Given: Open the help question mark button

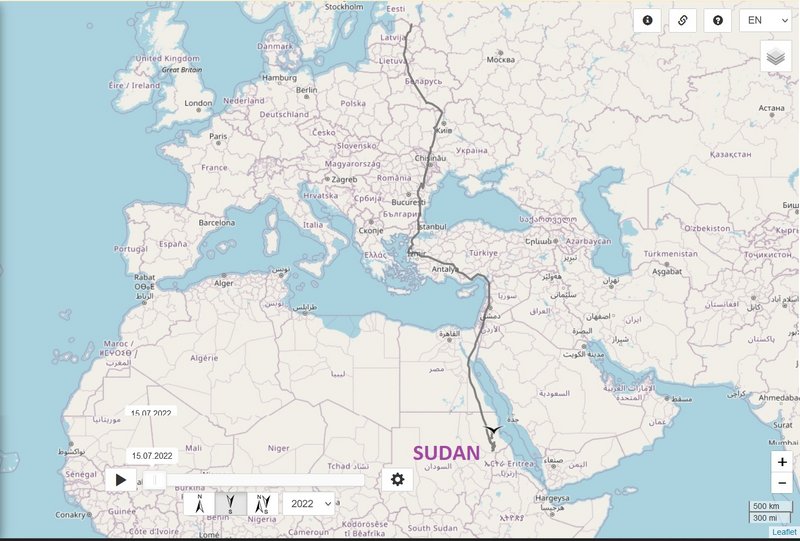Looking at the screenshot, I should 718,20.
